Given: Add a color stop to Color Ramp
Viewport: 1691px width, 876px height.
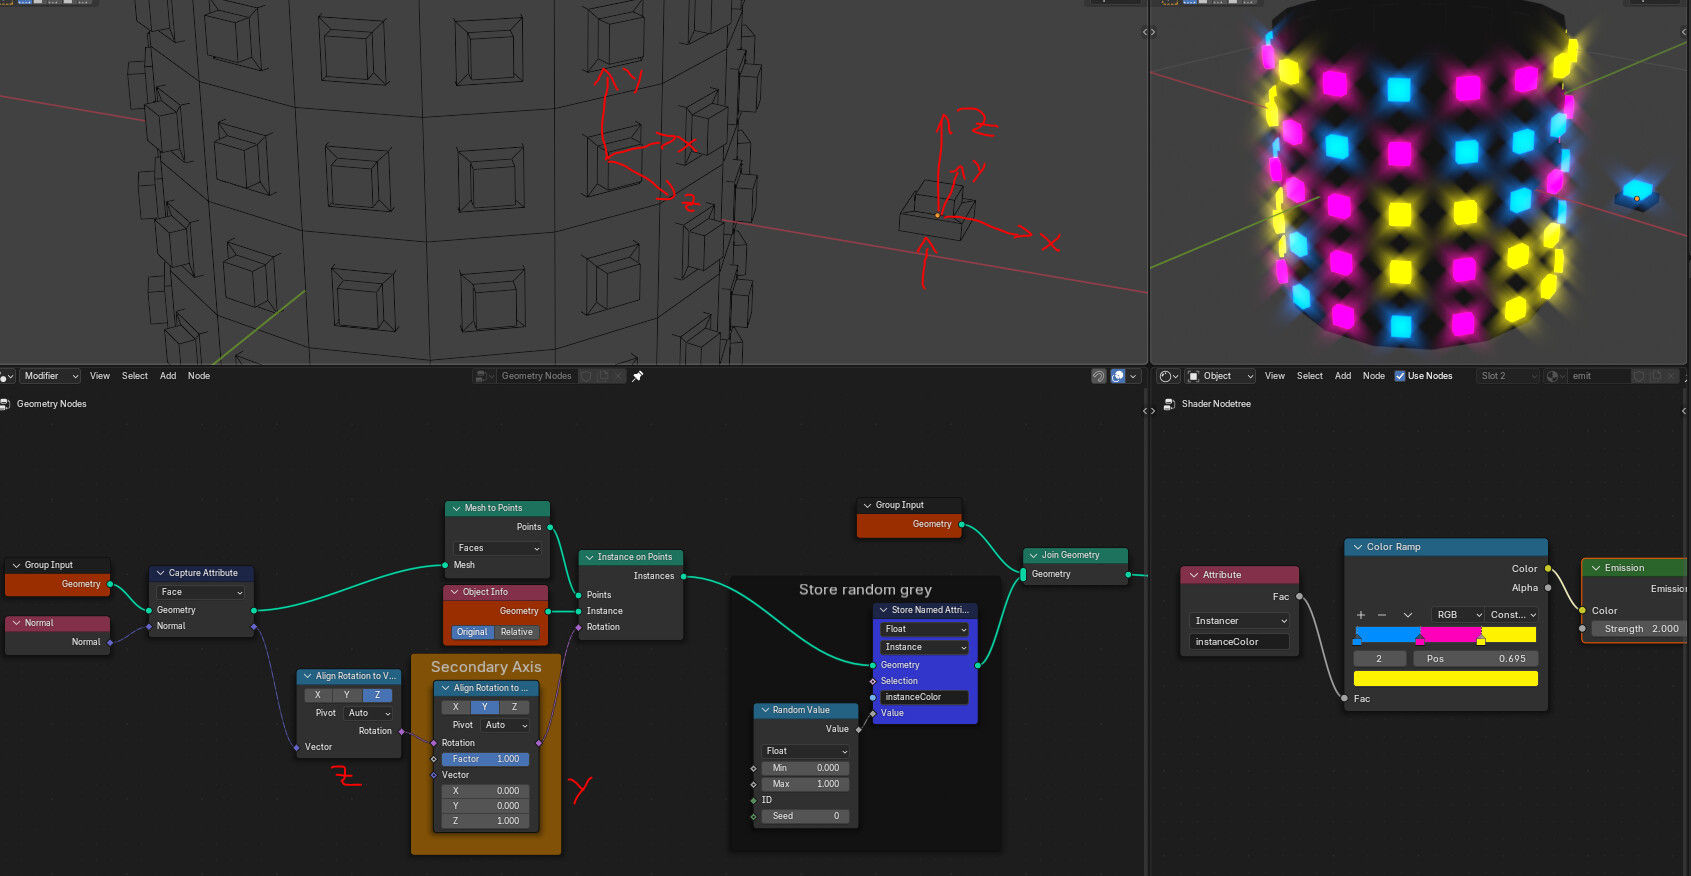Looking at the screenshot, I should click(x=1361, y=615).
